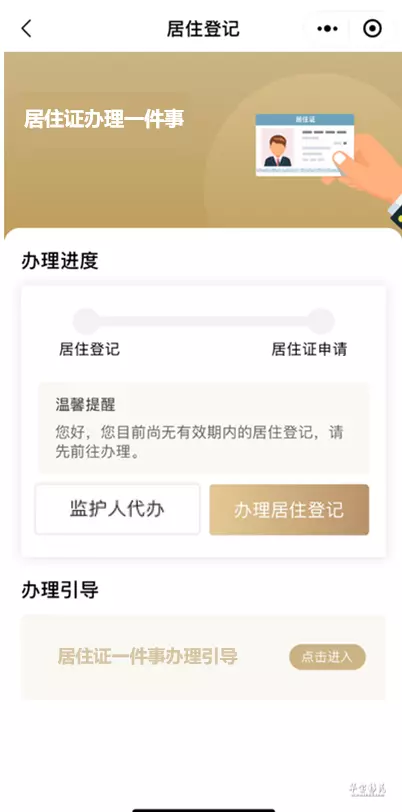This screenshot has width=402, height=812.
Task: Select the 居住证申请 progress step circle
Action: [321, 321]
